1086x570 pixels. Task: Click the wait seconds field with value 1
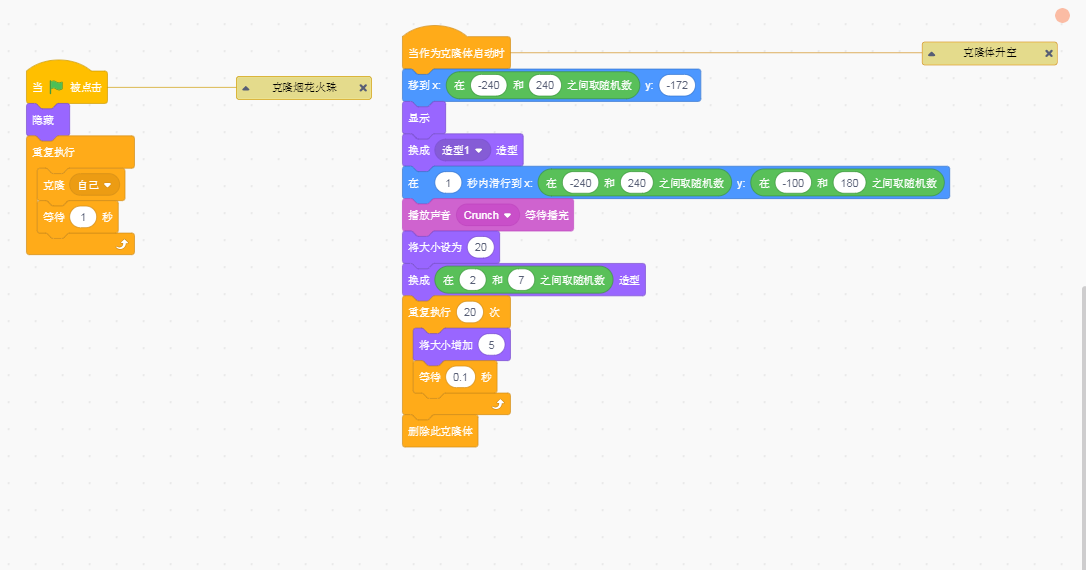[x=83, y=217]
